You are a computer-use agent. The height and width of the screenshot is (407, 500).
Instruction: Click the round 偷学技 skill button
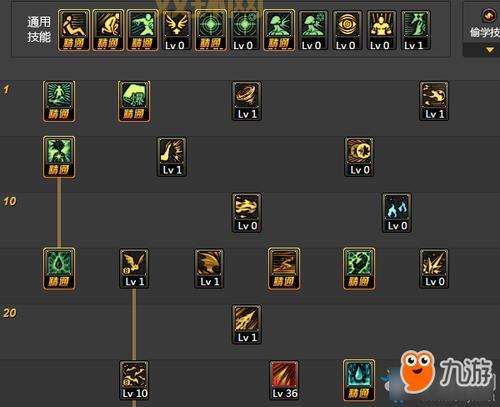[489, 15]
